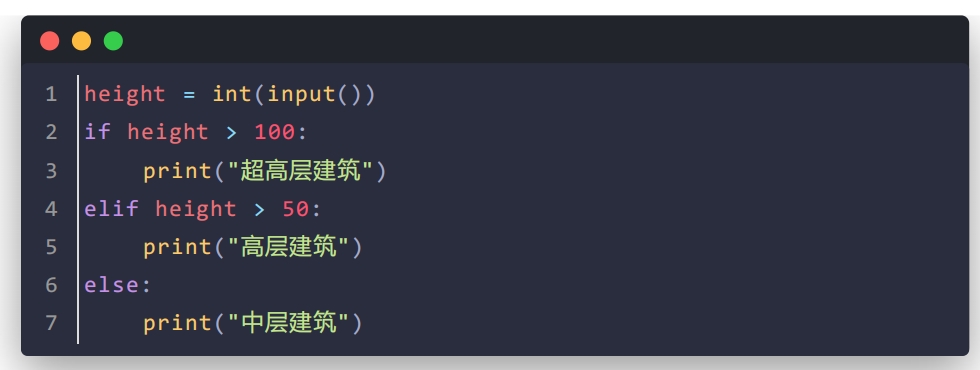Click the green maximize window dot
Screen dimensions: 980x370
click(113, 41)
